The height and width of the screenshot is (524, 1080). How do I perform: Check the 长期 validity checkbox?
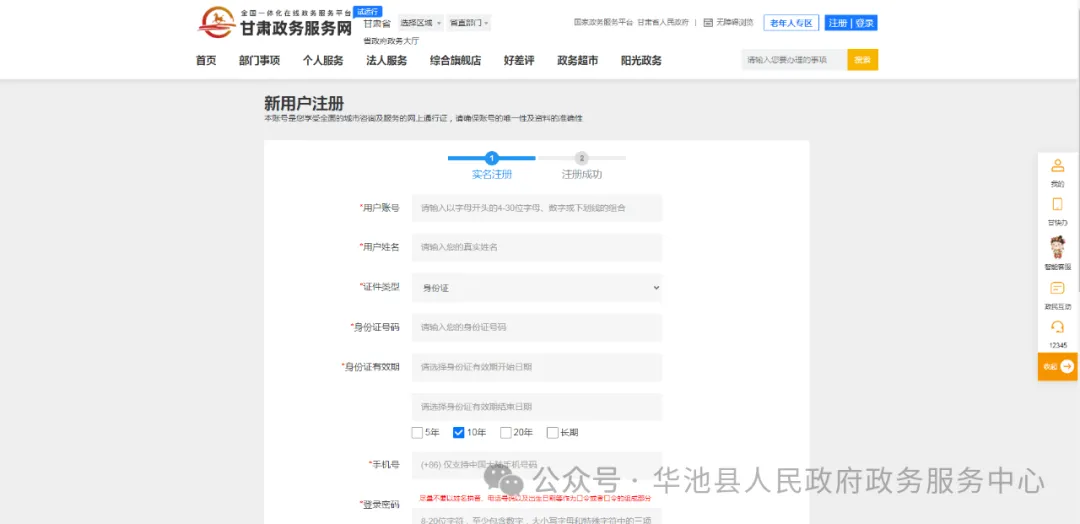pyautogui.click(x=552, y=432)
